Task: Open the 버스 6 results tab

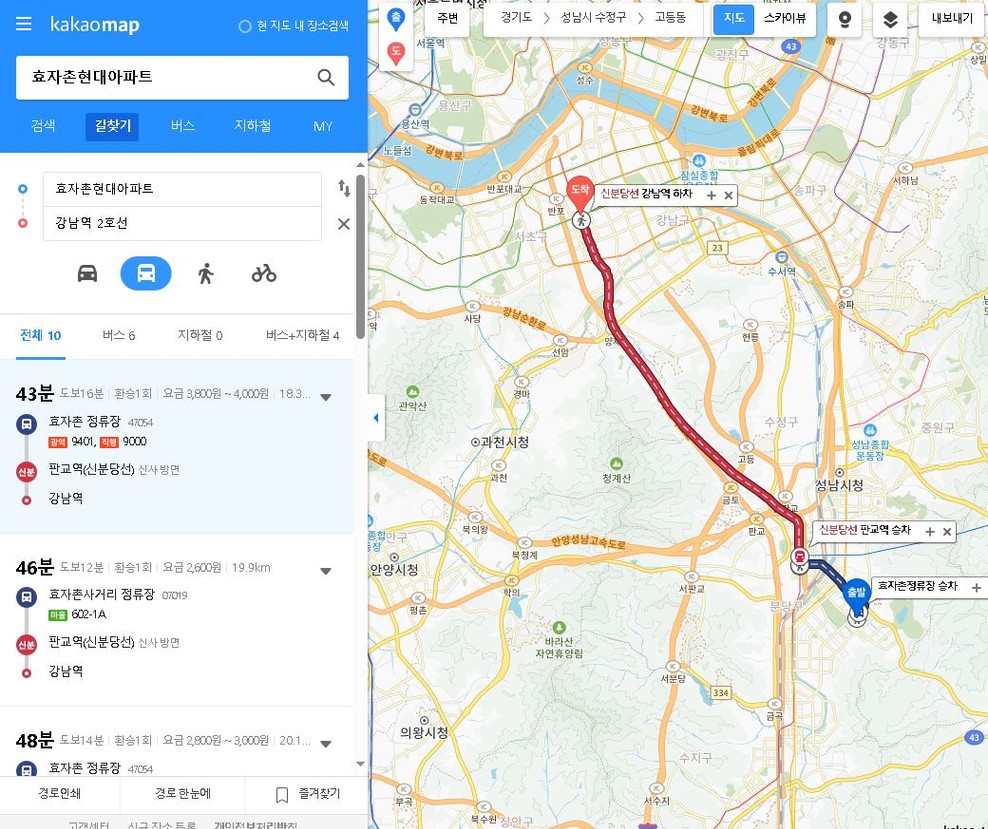Action: [118, 335]
